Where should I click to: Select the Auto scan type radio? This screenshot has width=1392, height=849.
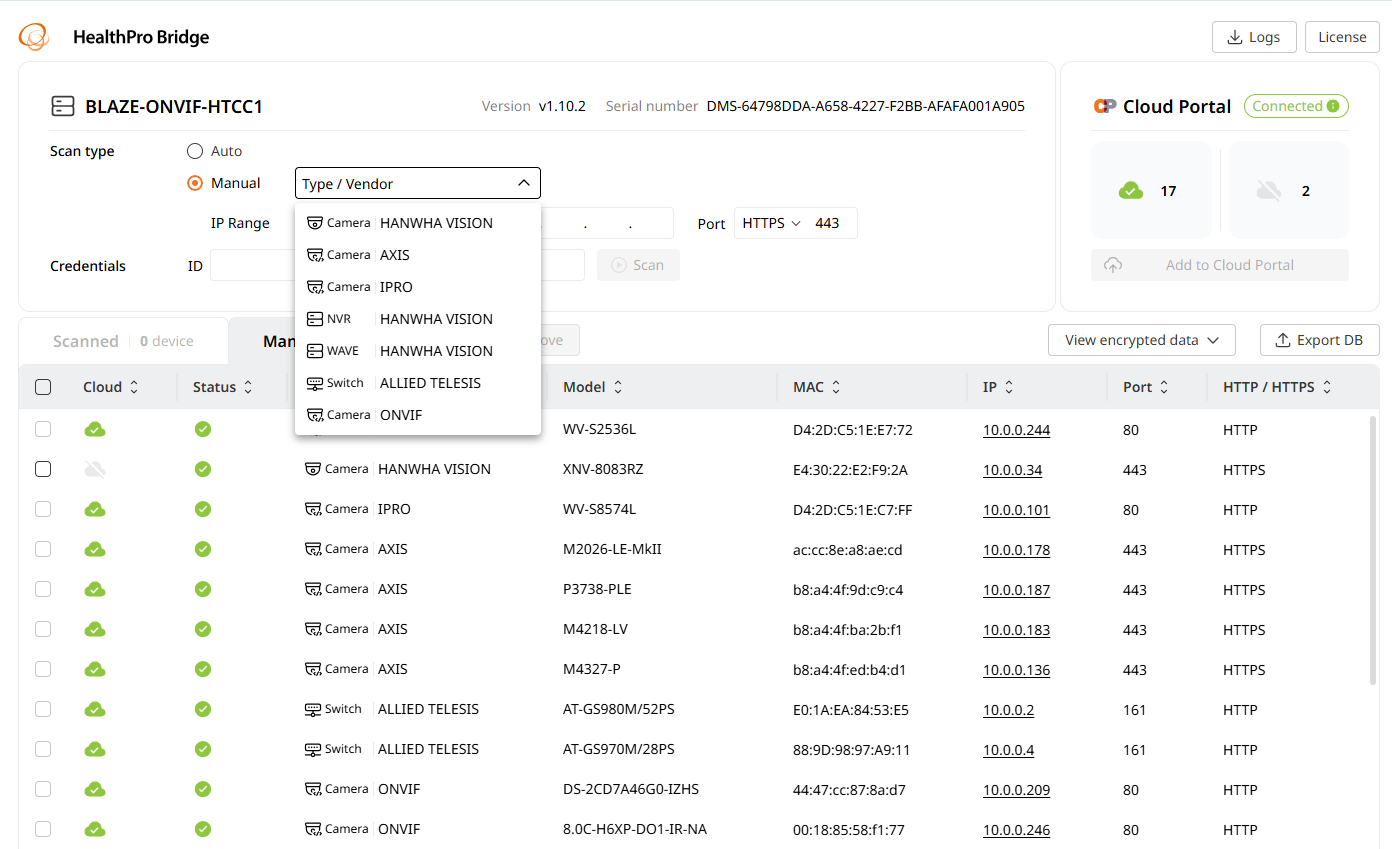coord(195,151)
